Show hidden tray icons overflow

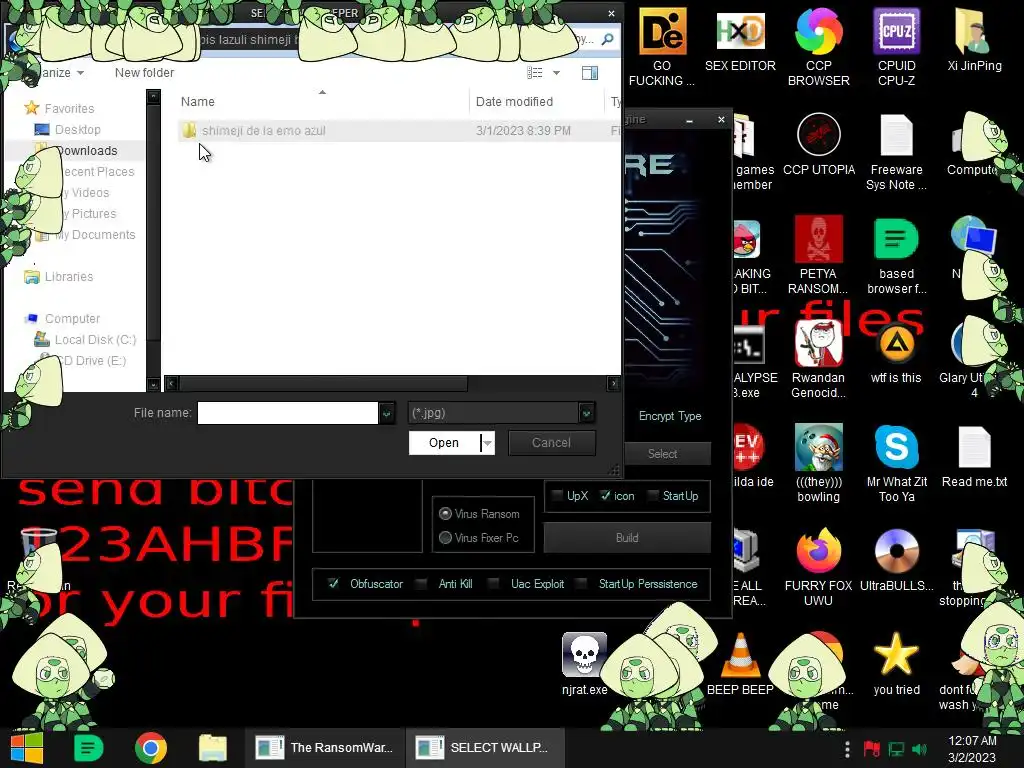click(847, 748)
